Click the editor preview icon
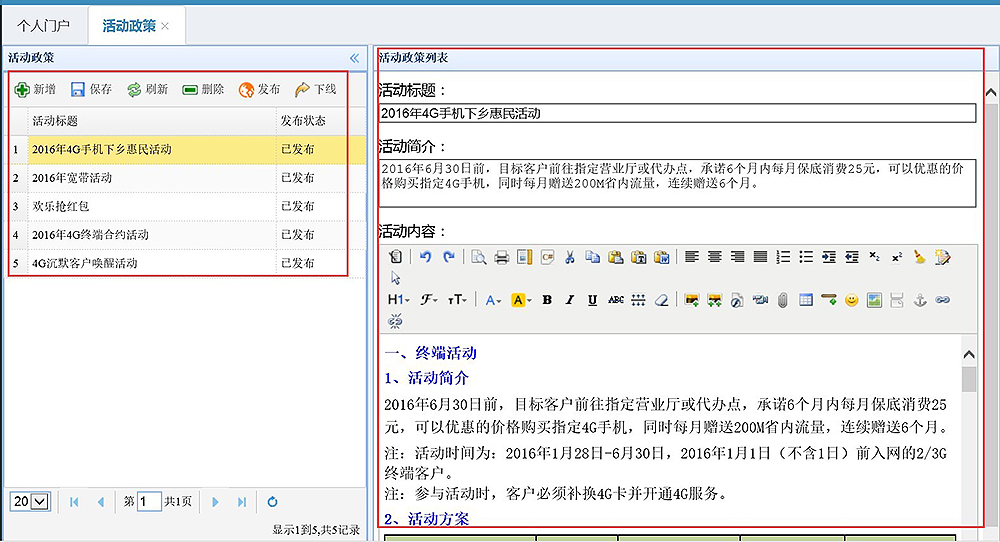The width and height of the screenshot is (1000, 542). [478, 256]
